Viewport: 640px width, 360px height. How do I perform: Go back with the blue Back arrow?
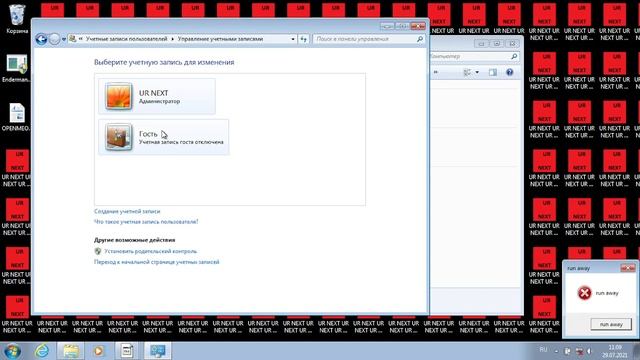pyautogui.click(x=41, y=39)
